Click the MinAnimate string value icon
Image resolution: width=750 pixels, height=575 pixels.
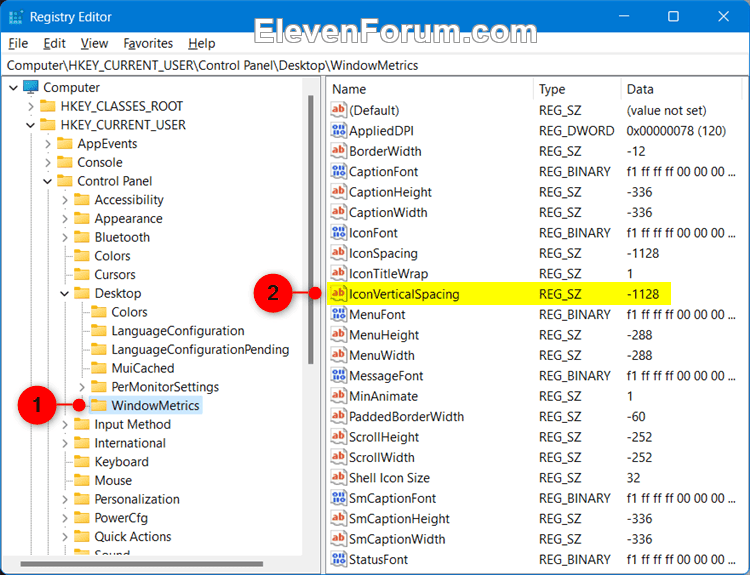(338, 396)
